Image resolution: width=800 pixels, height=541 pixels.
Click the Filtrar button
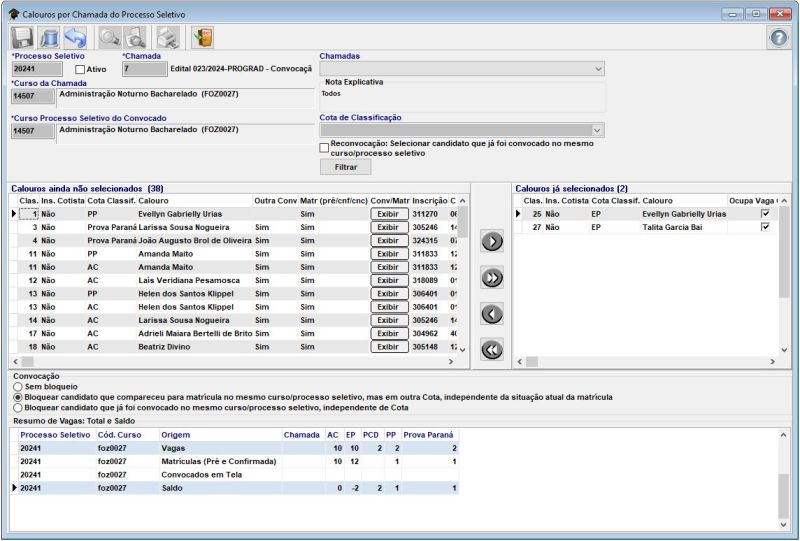(x=345, y=167)
